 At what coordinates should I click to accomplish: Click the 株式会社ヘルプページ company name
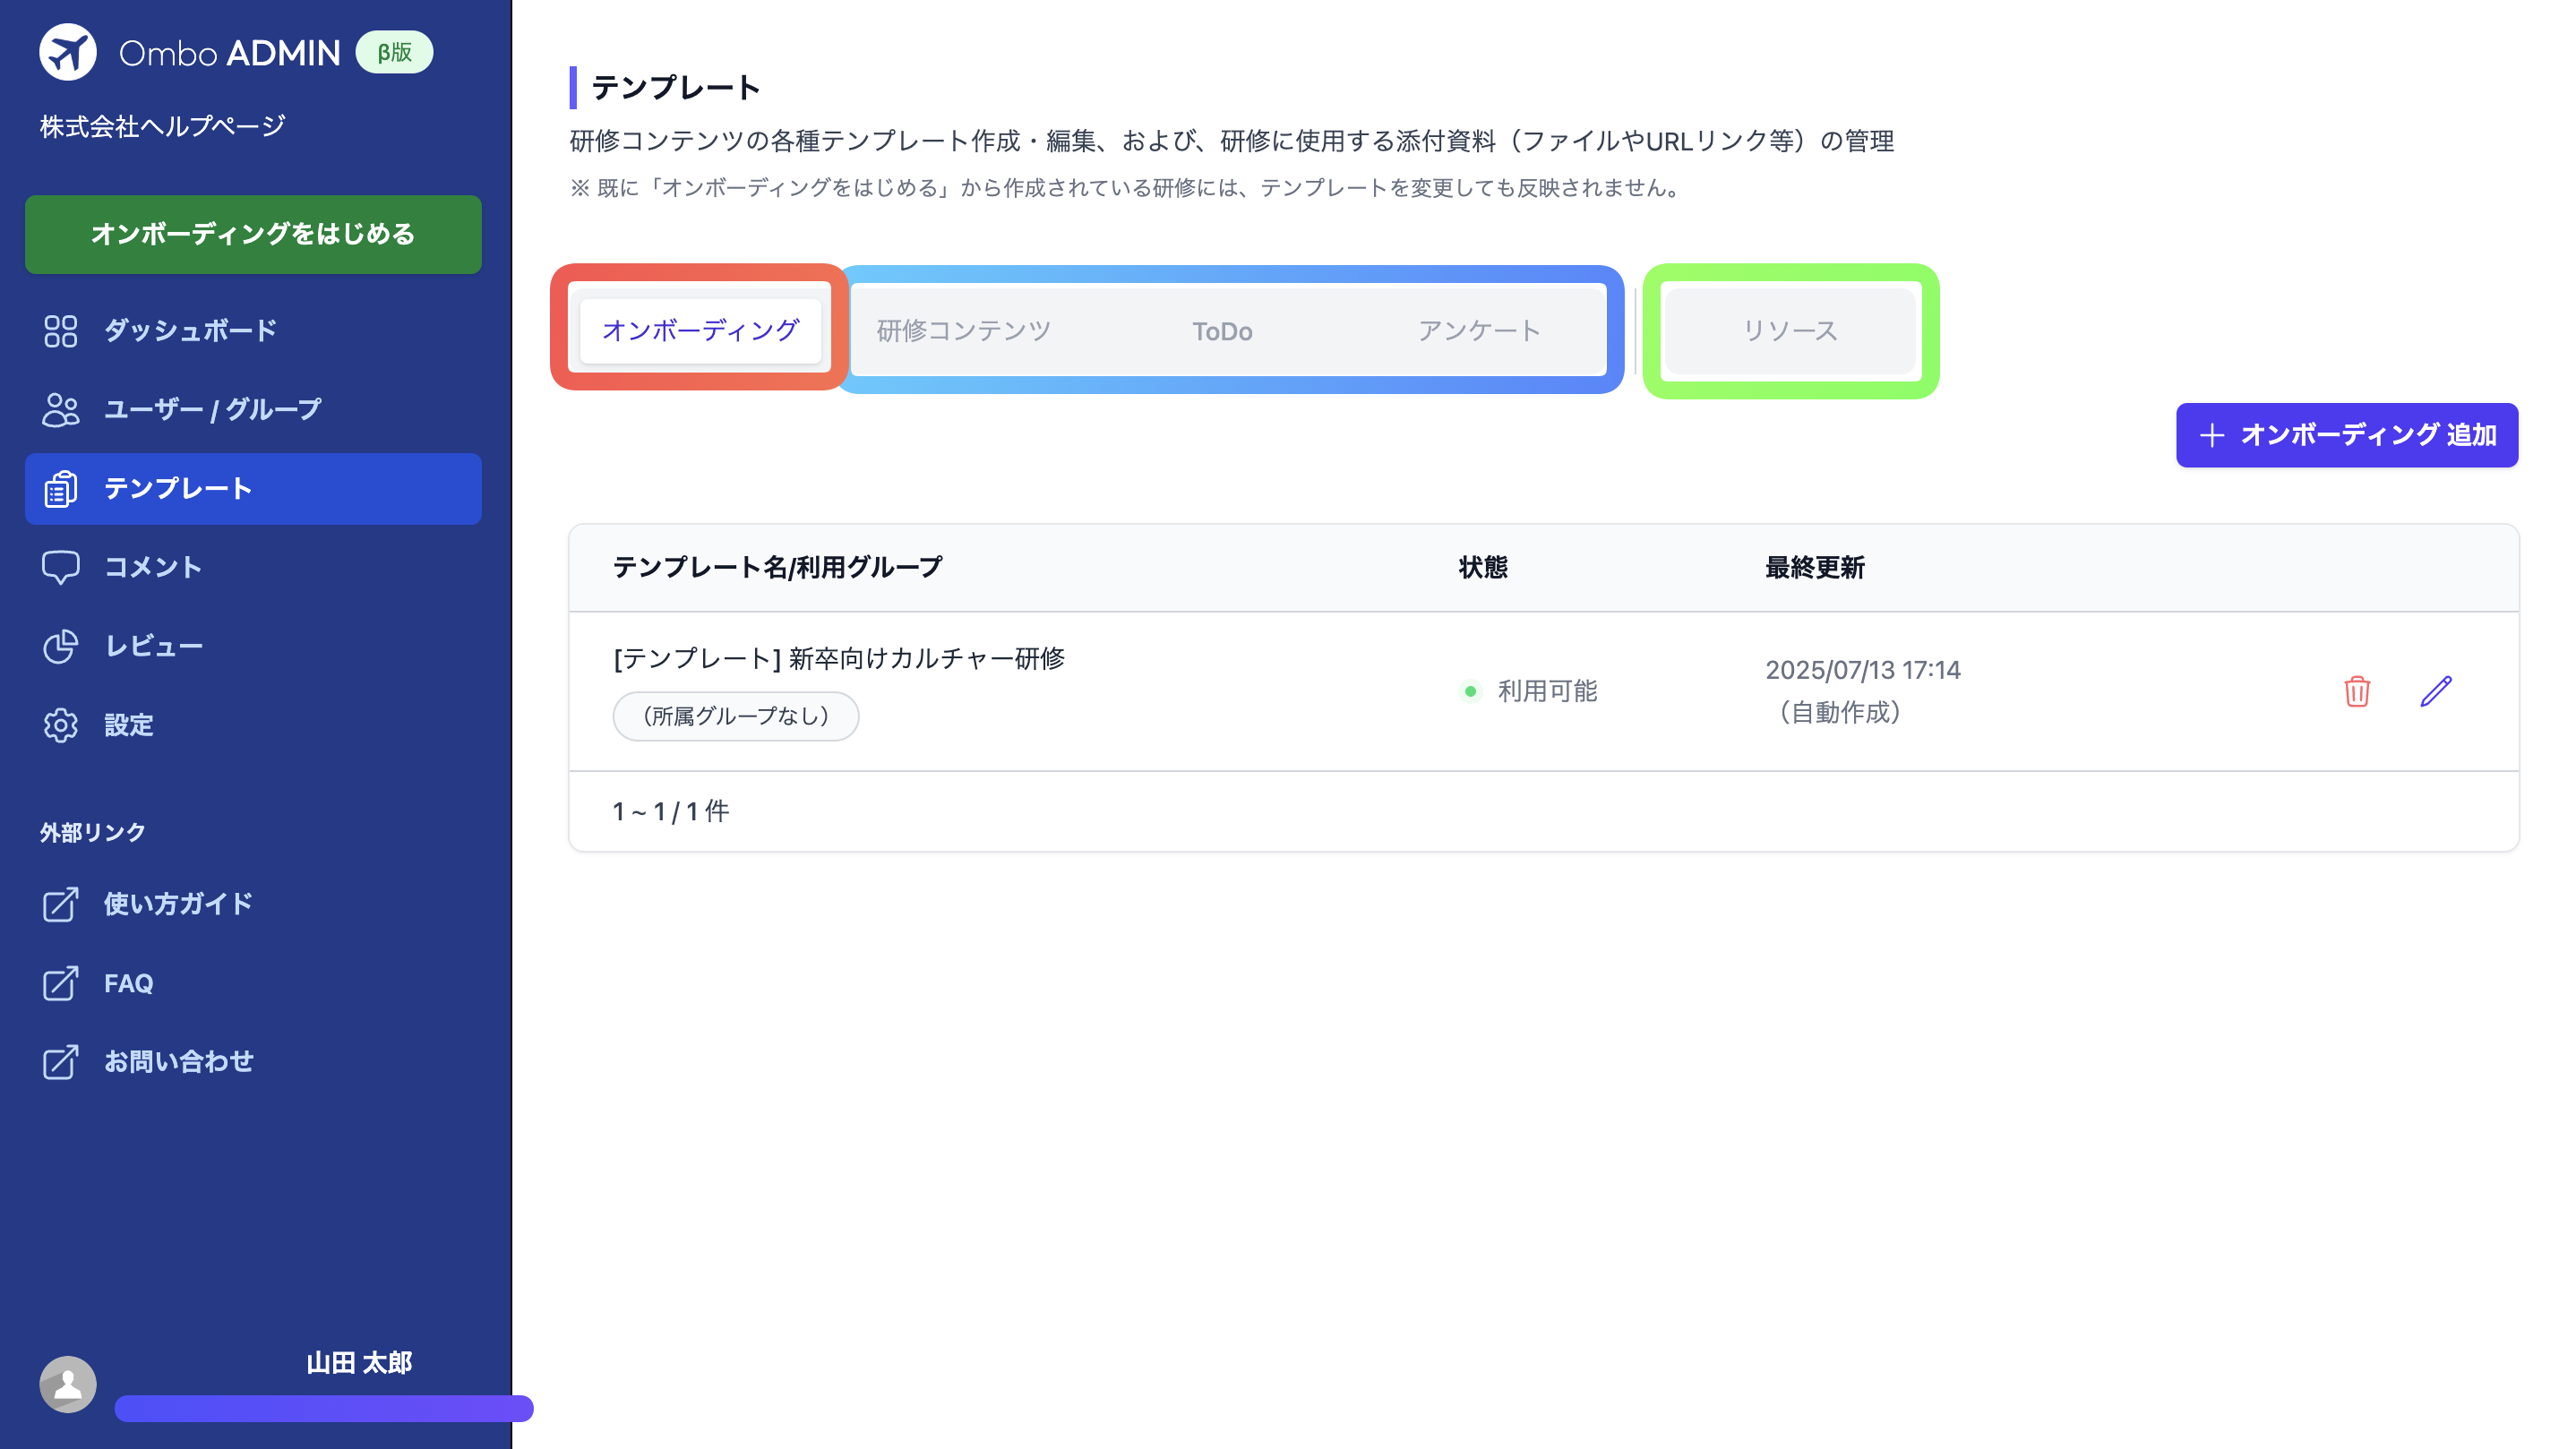point(162,126)
